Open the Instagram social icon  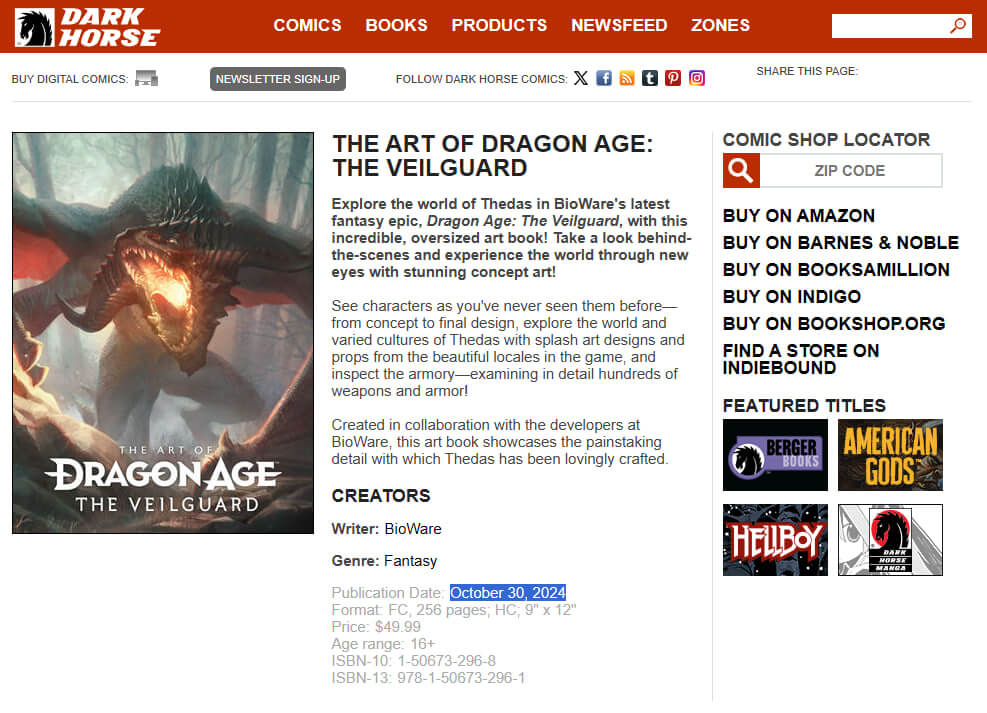pyautogui.click(x=696, y=78)
